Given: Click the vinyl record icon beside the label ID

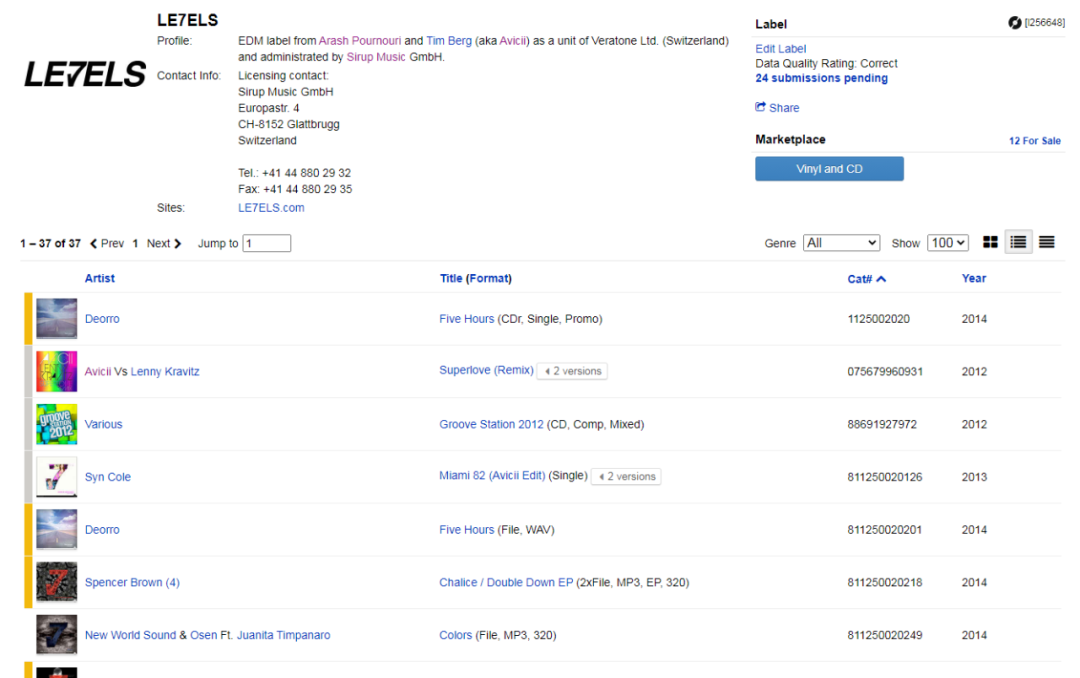Looking at the screenshot, I should tap(1015, 23).
